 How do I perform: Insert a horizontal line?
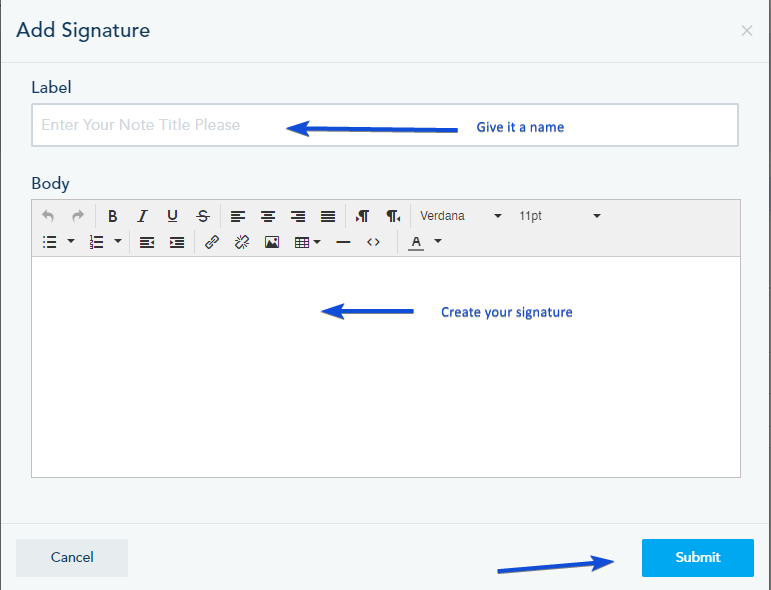(343, 242)
